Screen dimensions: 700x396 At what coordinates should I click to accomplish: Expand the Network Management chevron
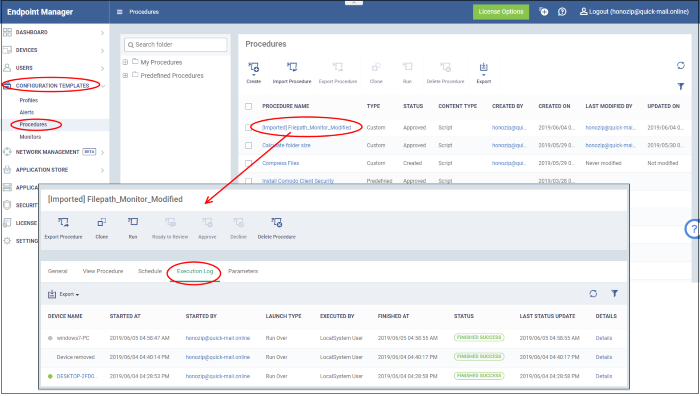pyautogui.click(x=102, y=152)
